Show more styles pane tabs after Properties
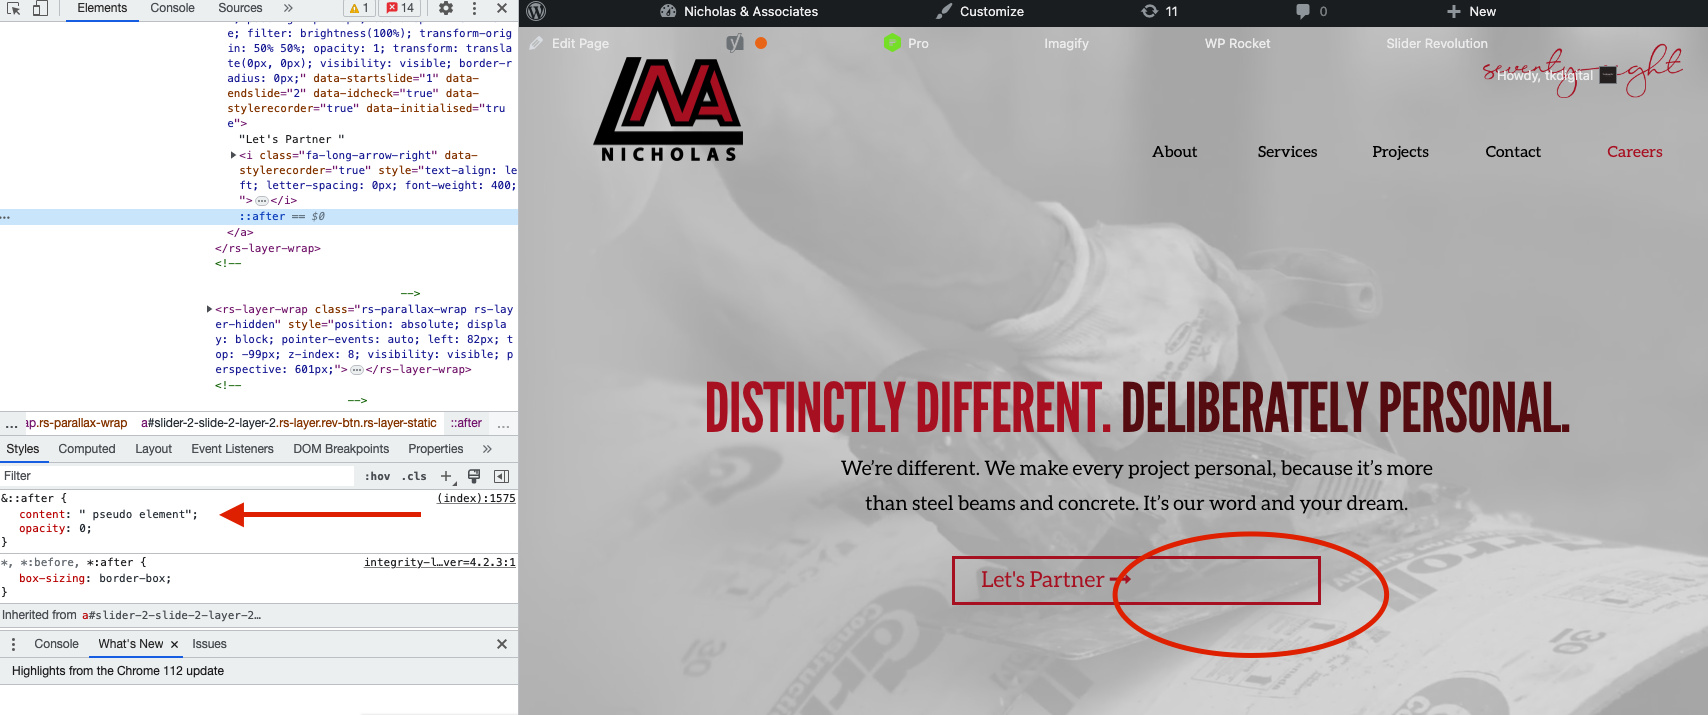 tap(487, 449)
